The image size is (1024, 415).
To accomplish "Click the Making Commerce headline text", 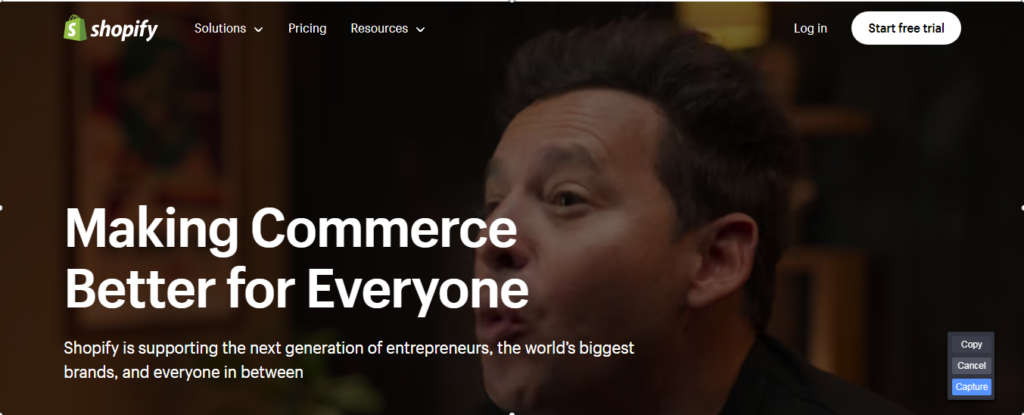I will coord(291,230).
